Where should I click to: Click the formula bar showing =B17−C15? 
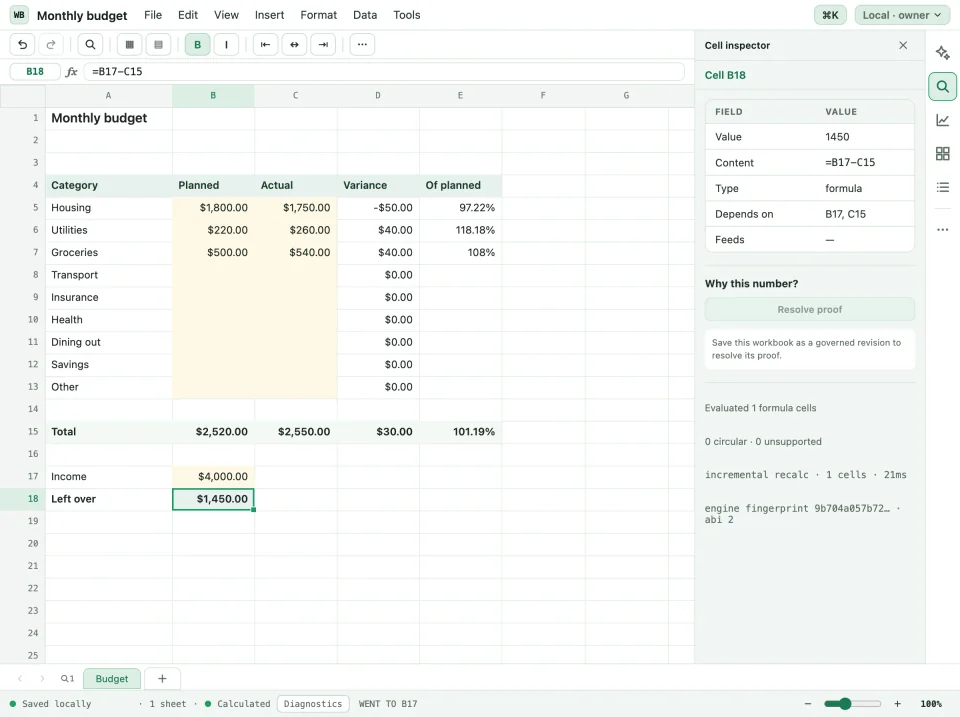(384, 72)
